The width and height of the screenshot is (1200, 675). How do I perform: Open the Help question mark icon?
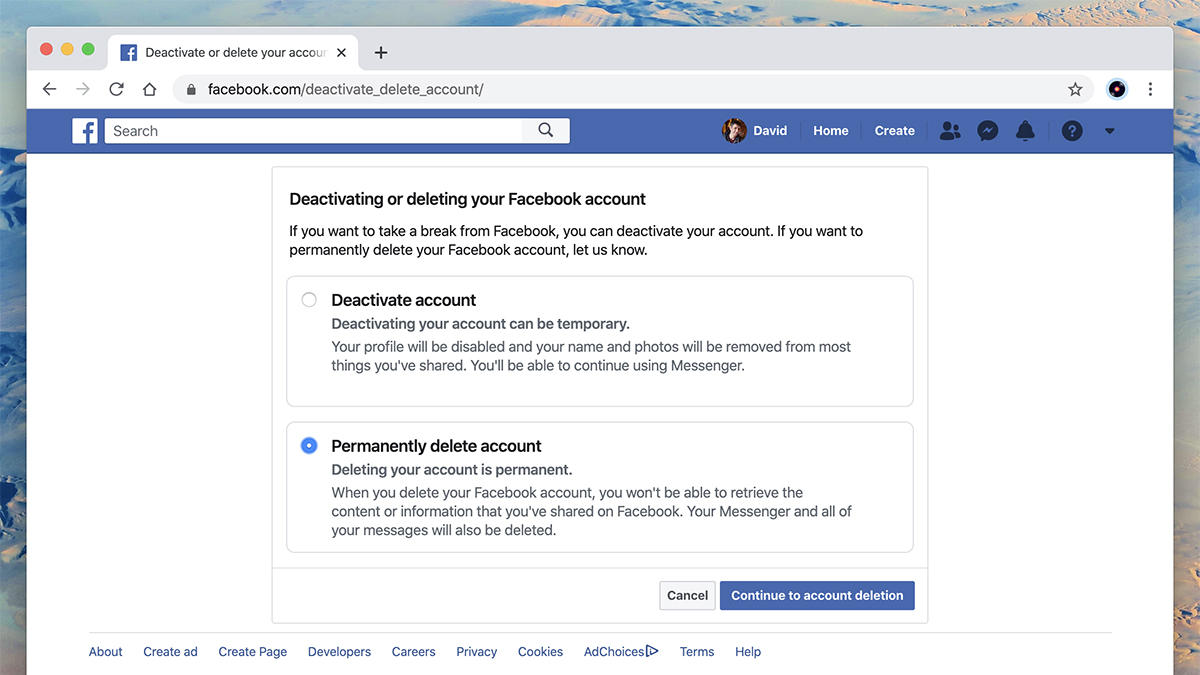[1072, 131]
